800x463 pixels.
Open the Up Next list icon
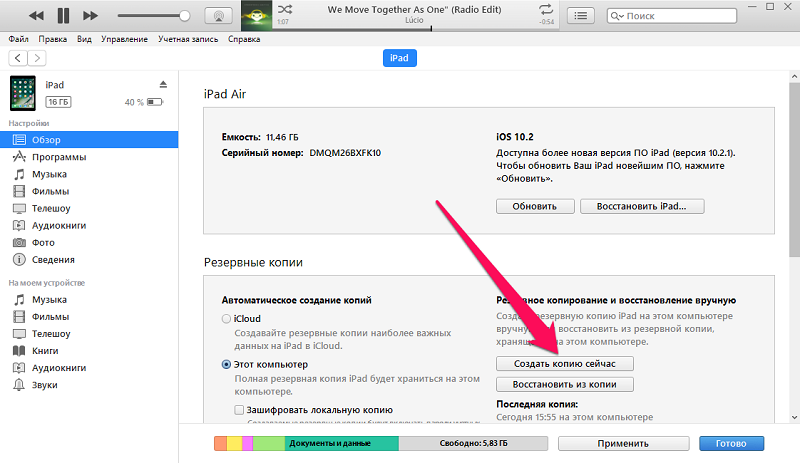[x=582, y=17]
